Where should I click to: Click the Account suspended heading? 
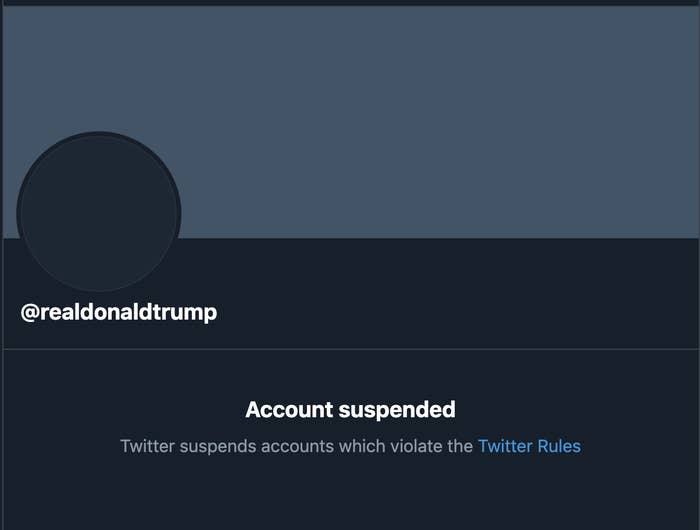[350, 409]
